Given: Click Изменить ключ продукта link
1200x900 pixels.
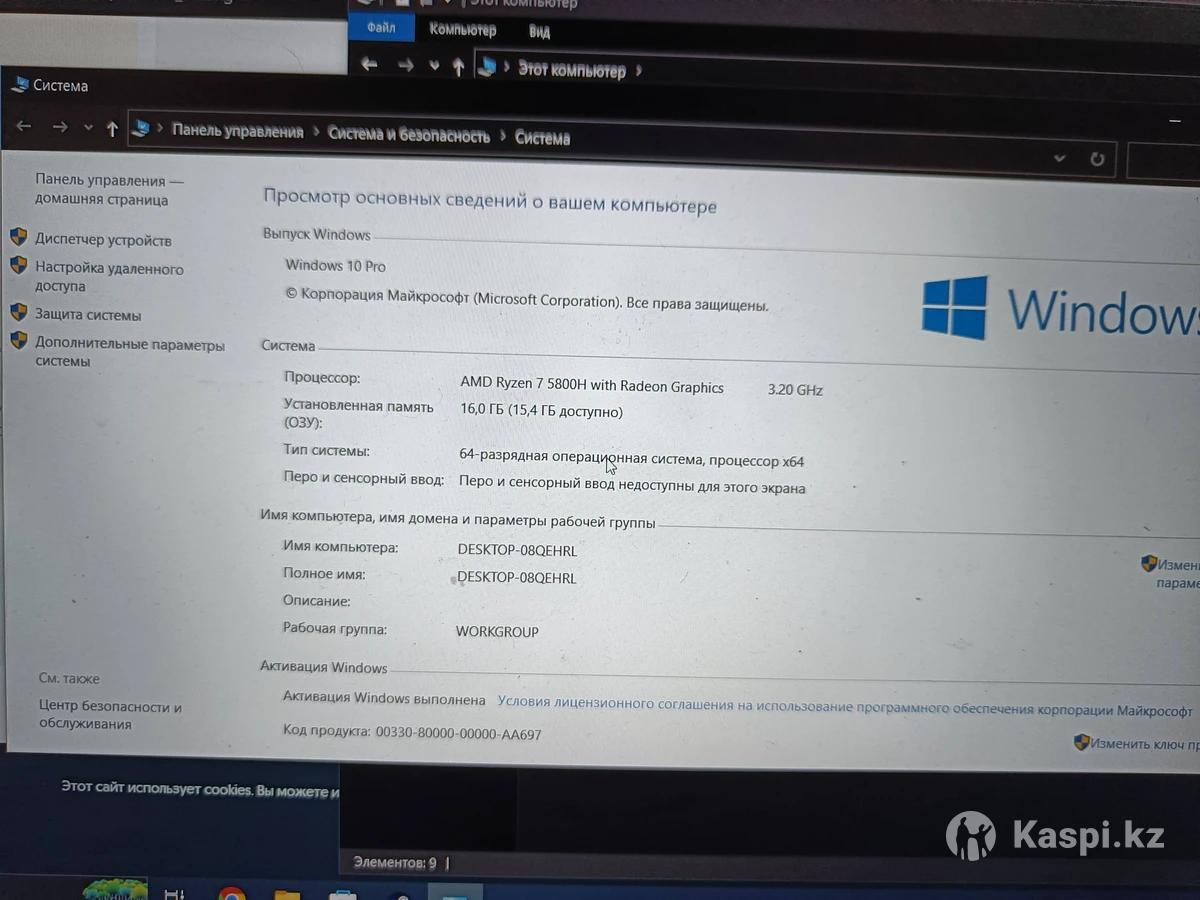Looking at the screenshot, I should coord(1145,744).
